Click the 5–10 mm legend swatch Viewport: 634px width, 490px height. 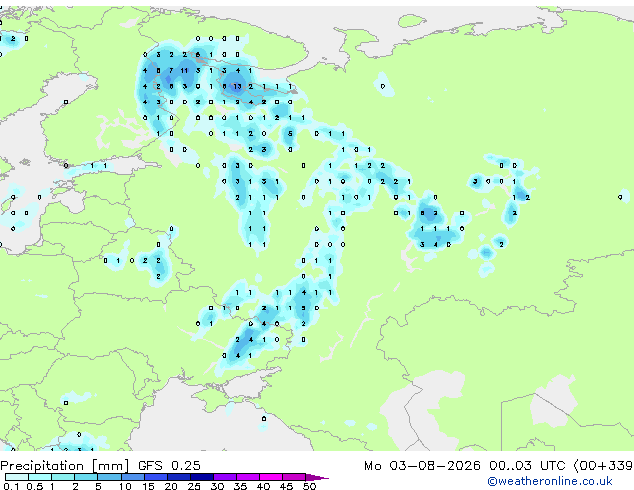(109, 477)
